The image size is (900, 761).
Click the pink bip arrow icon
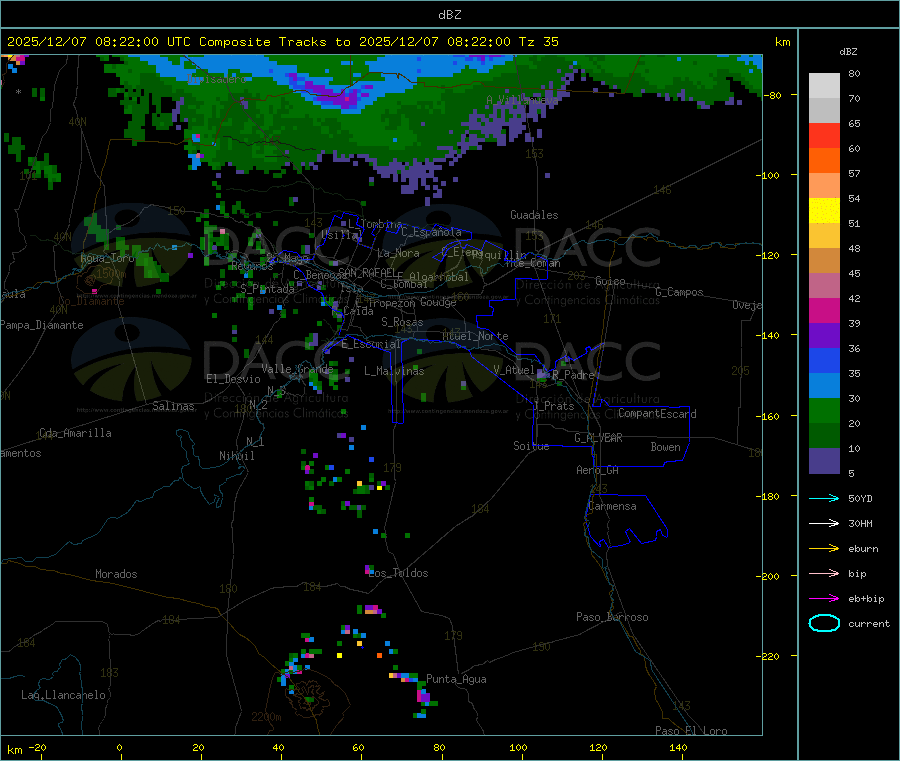coord(824,573)
